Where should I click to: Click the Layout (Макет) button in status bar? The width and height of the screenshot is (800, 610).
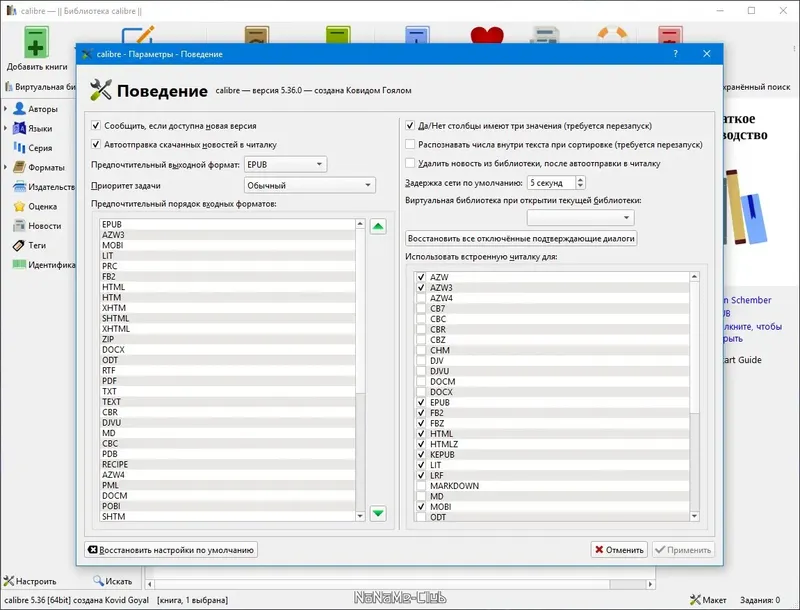(708, 600)
